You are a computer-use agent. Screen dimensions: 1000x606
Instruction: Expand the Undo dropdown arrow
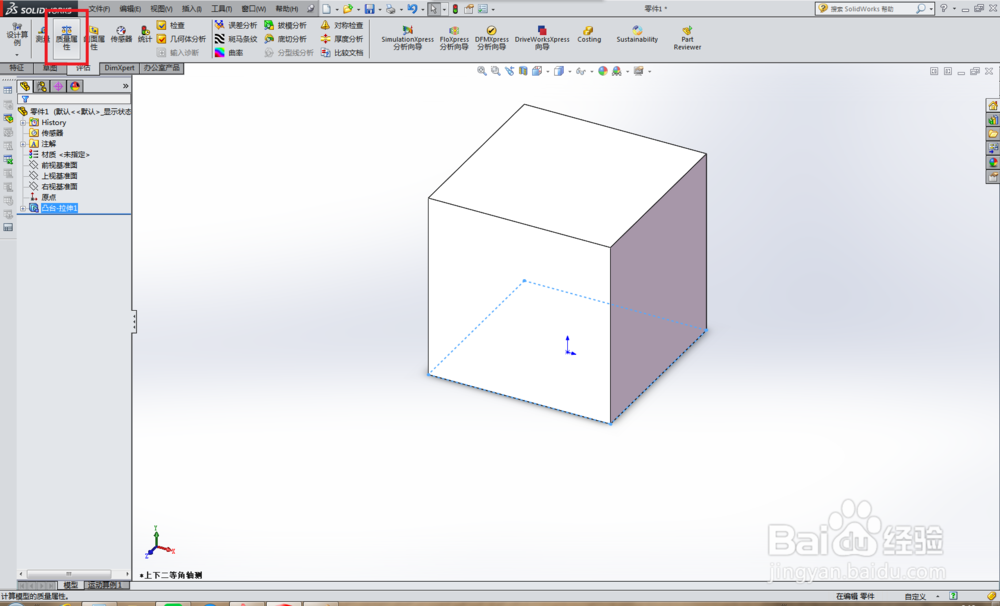(x=422, y=10)
